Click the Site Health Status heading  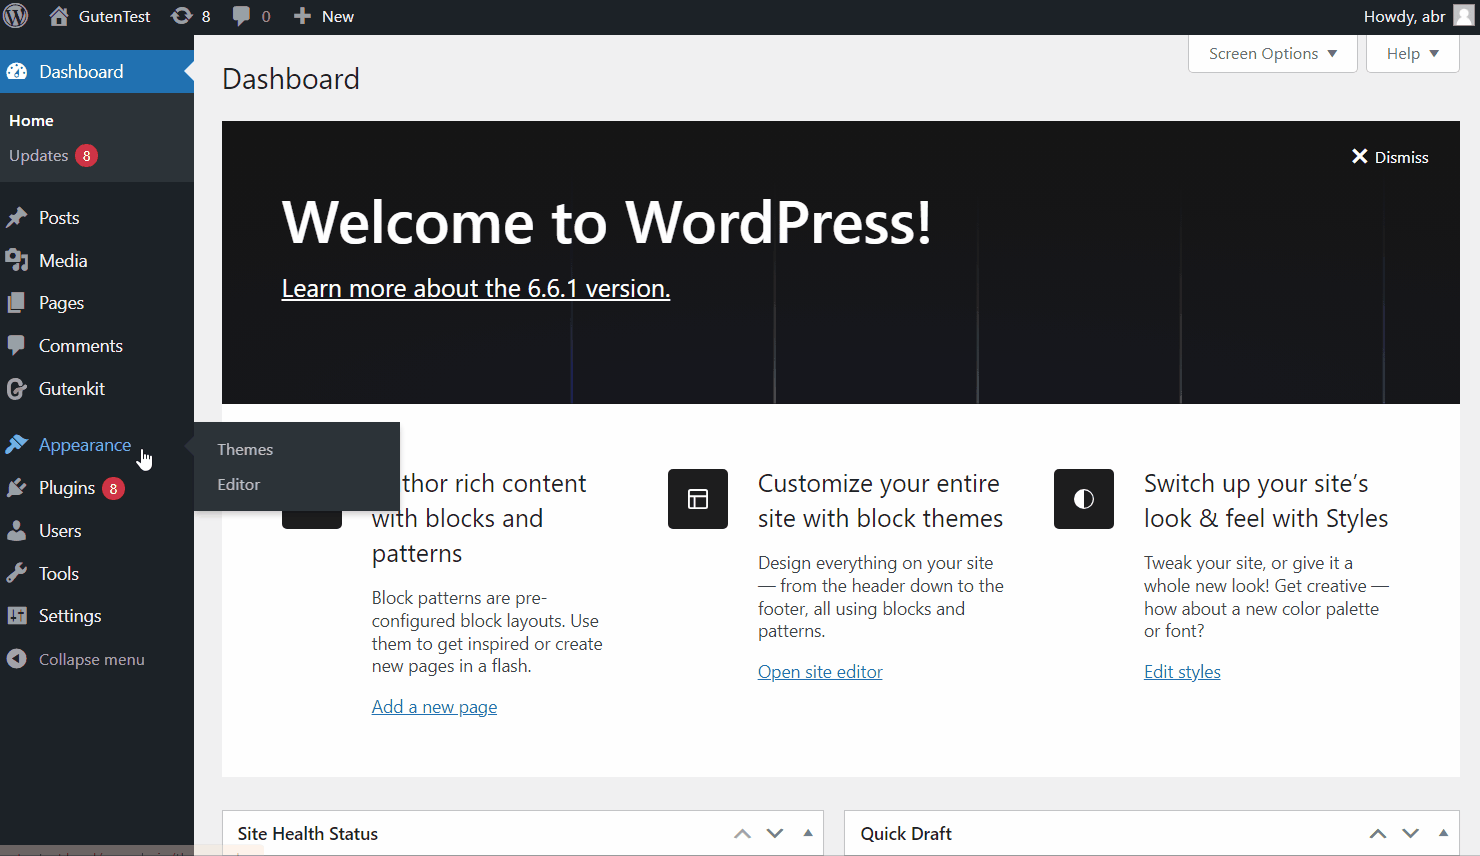[308, 834]
